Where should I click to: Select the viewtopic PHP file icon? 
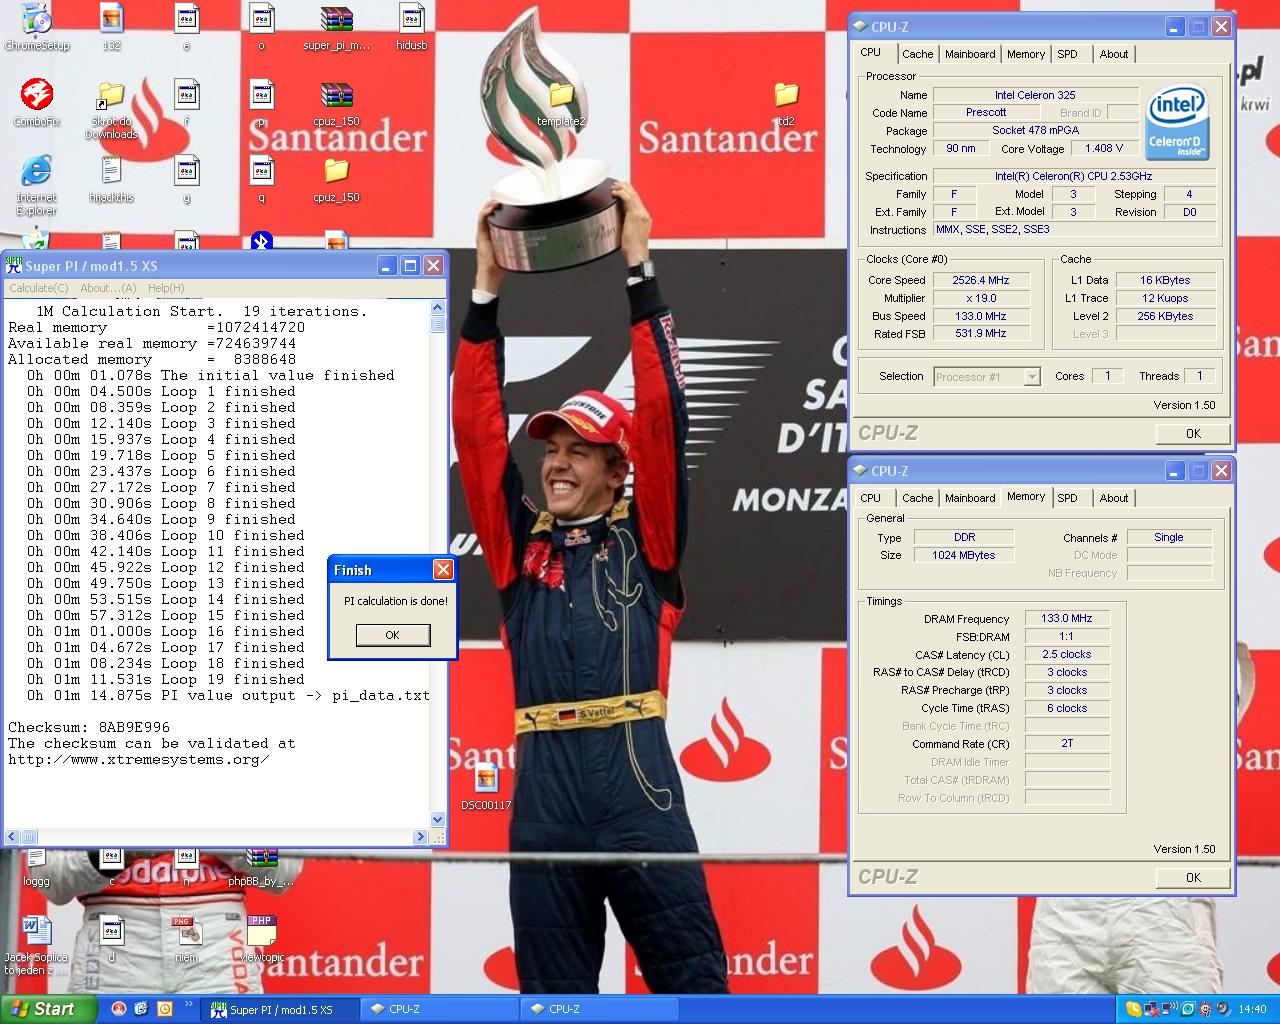(262, 939)
